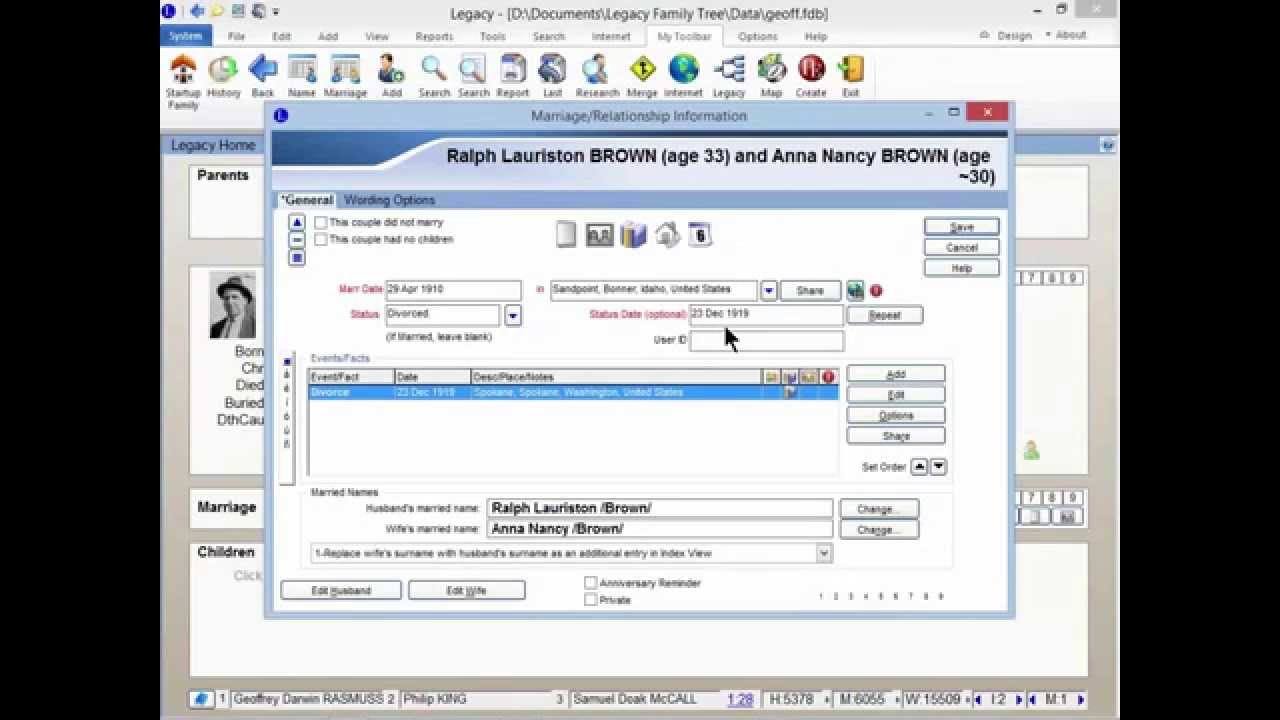Click the blue minus icon in the dialog

click(297, 240)
